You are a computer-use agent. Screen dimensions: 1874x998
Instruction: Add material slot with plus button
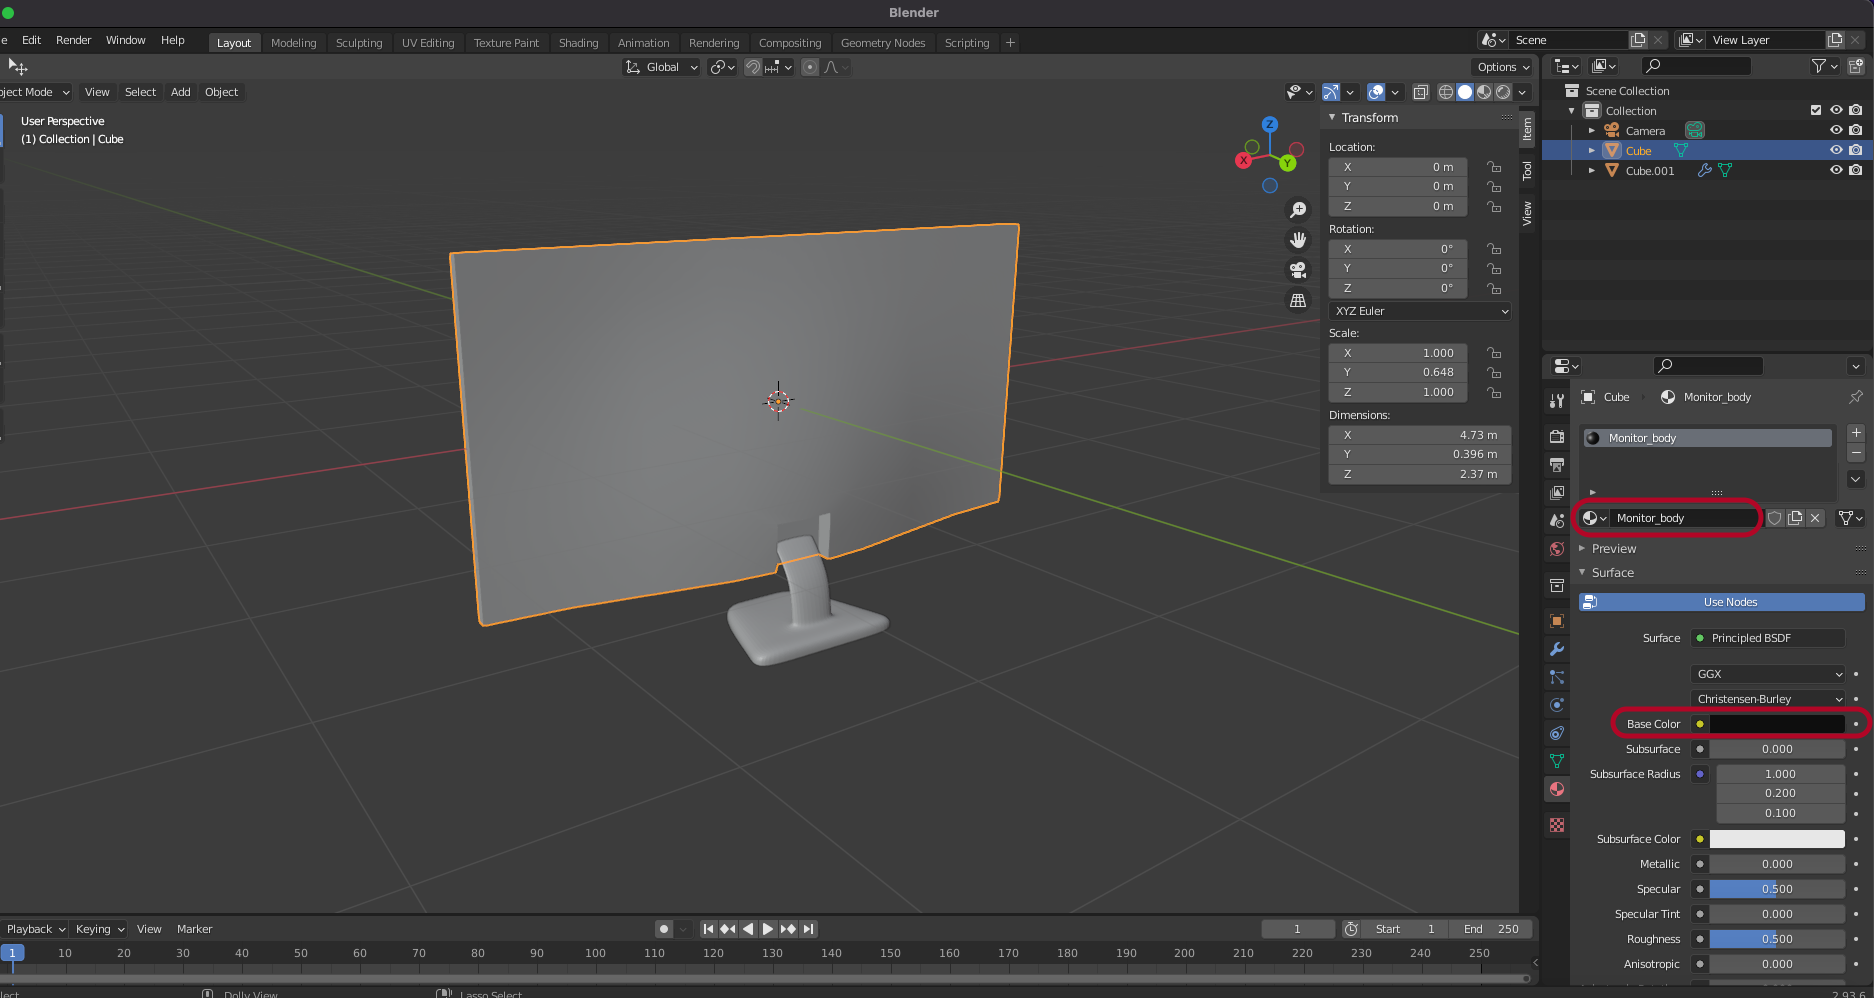coord(1856,433)
